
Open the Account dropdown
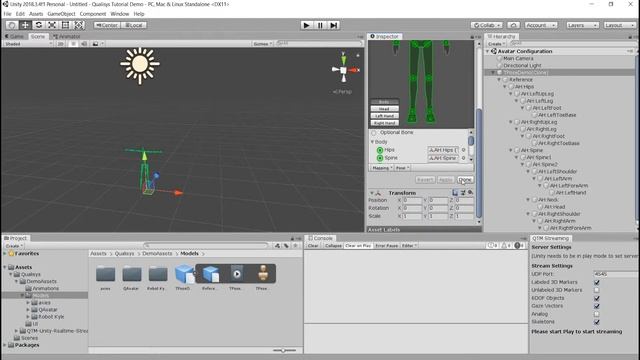point(540,25)
